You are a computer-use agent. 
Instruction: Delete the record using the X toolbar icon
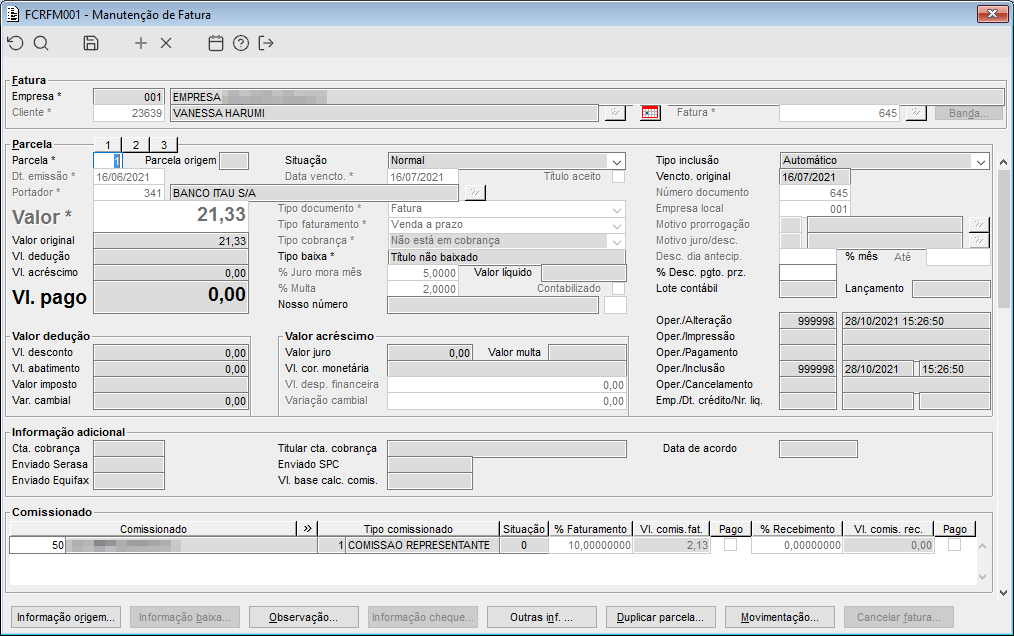pos(166,43)
